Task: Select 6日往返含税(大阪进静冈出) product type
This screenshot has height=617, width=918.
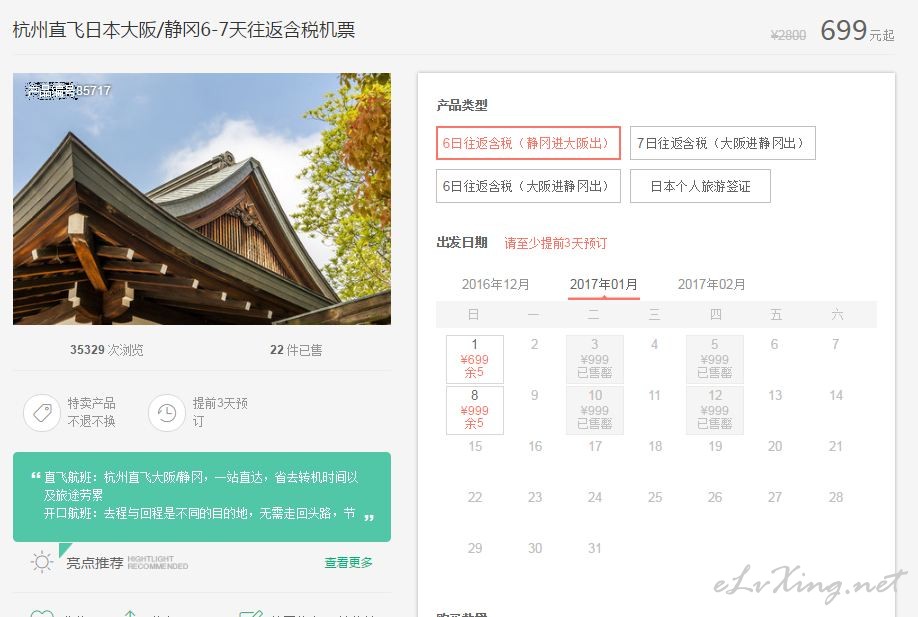Action: (528, 186)
